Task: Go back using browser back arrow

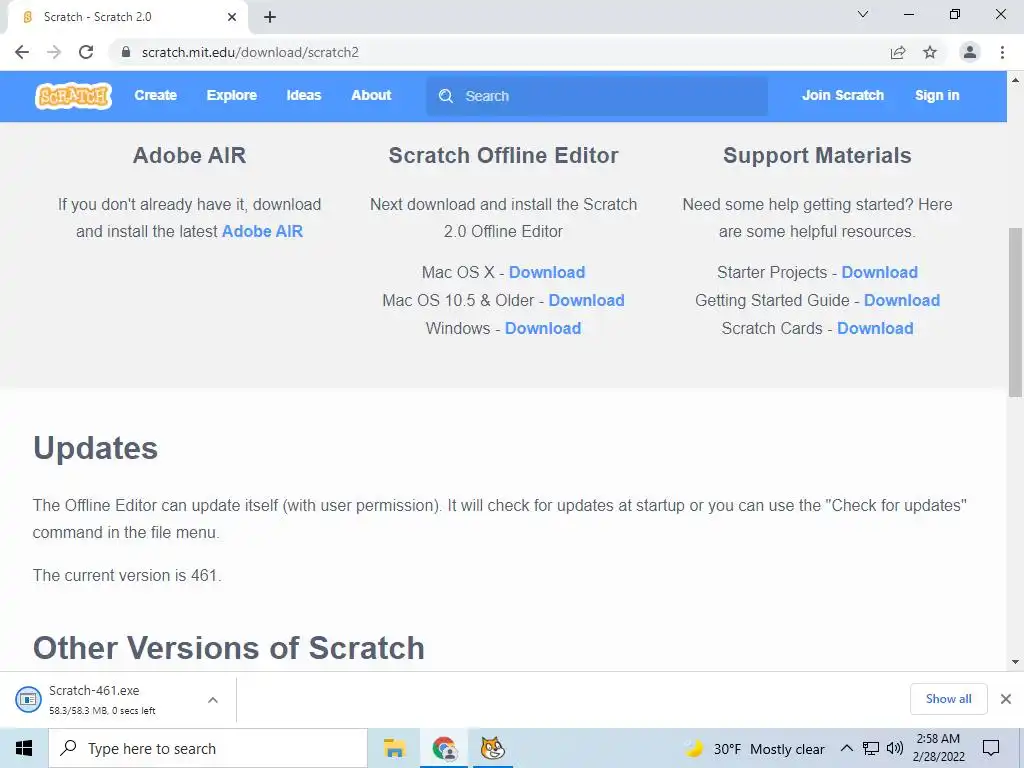Action: 22,52
